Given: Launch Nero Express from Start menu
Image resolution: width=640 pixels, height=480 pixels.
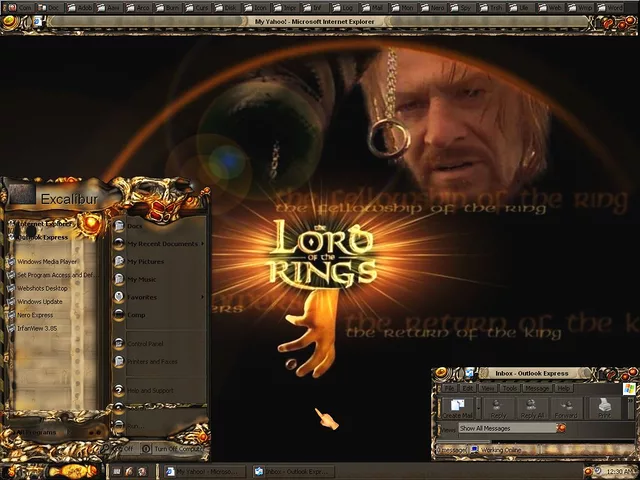Looking at the screenshot, I should (x=30, y=315).
